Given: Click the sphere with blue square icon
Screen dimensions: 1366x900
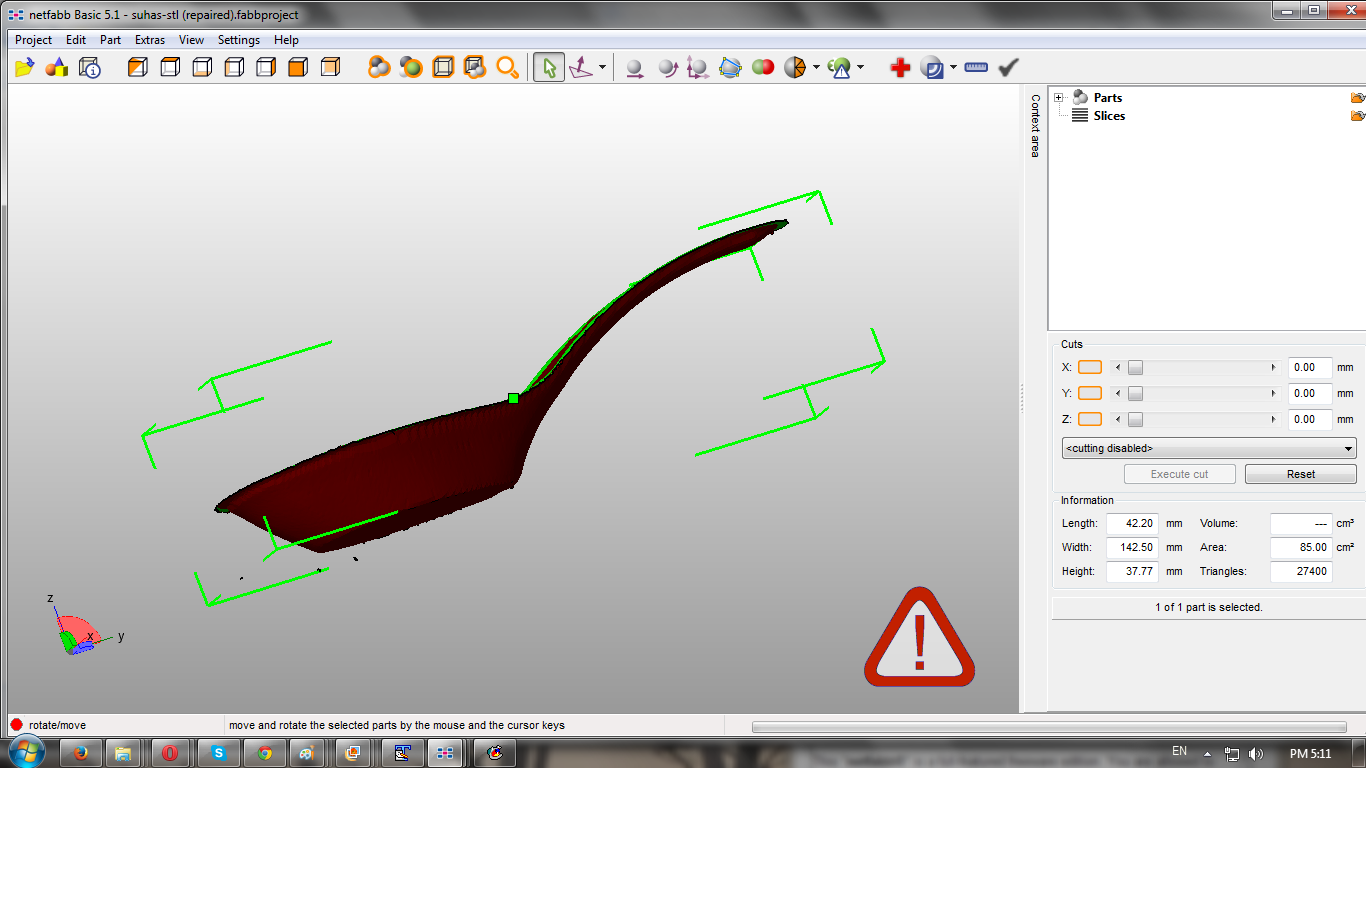Looking at the screenshot, I should [932, 67].
